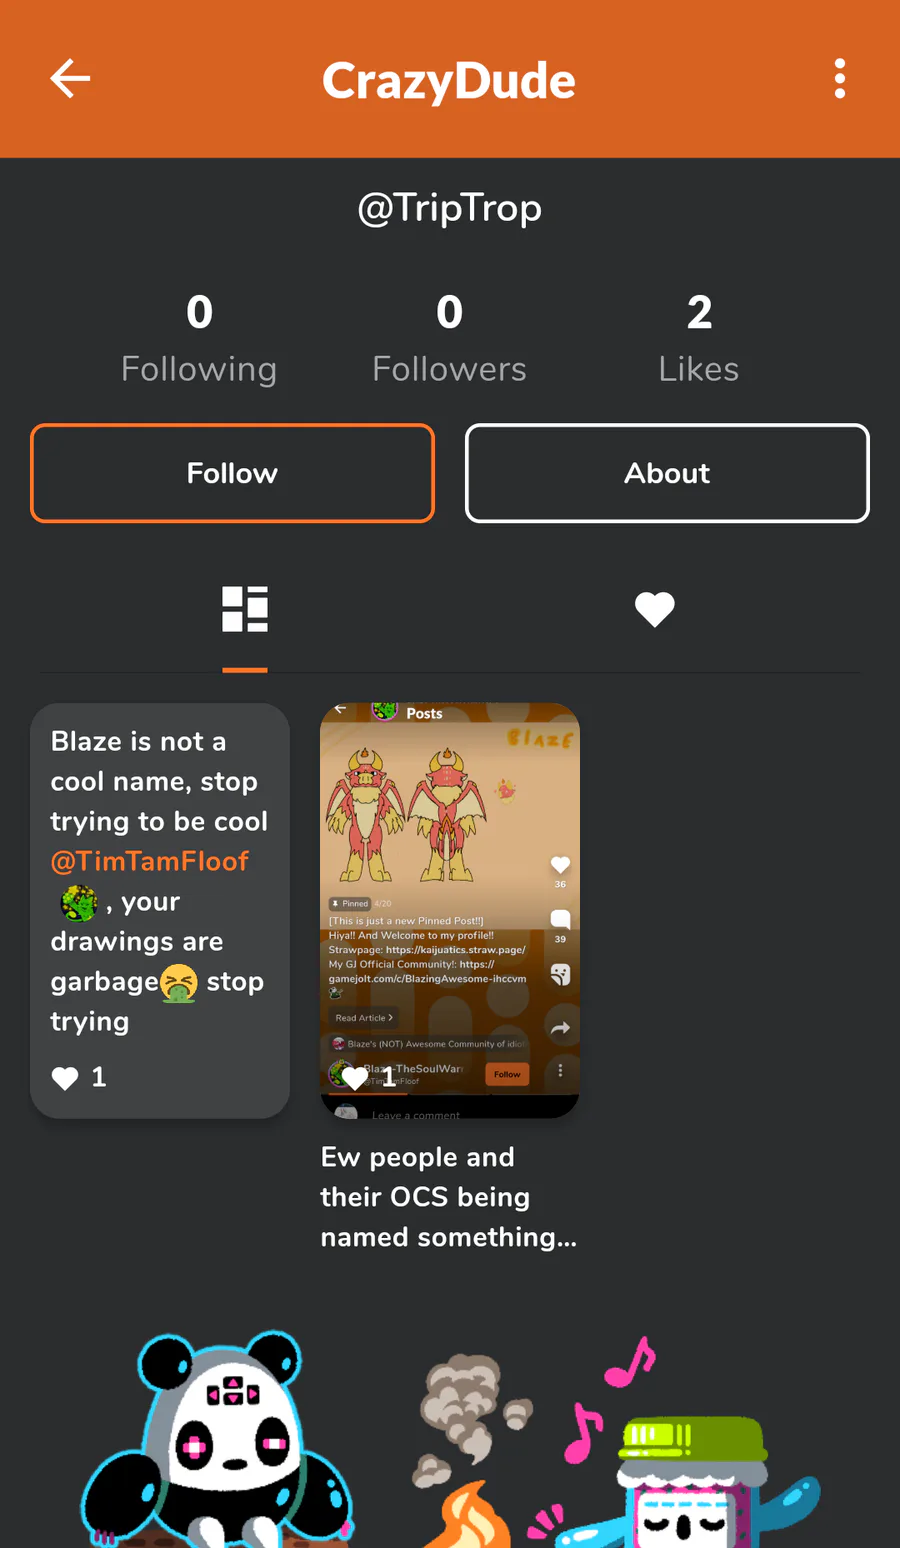Switch to the posts grid tab
Viewport: 900px width, 1548px height.
point(245,609)
